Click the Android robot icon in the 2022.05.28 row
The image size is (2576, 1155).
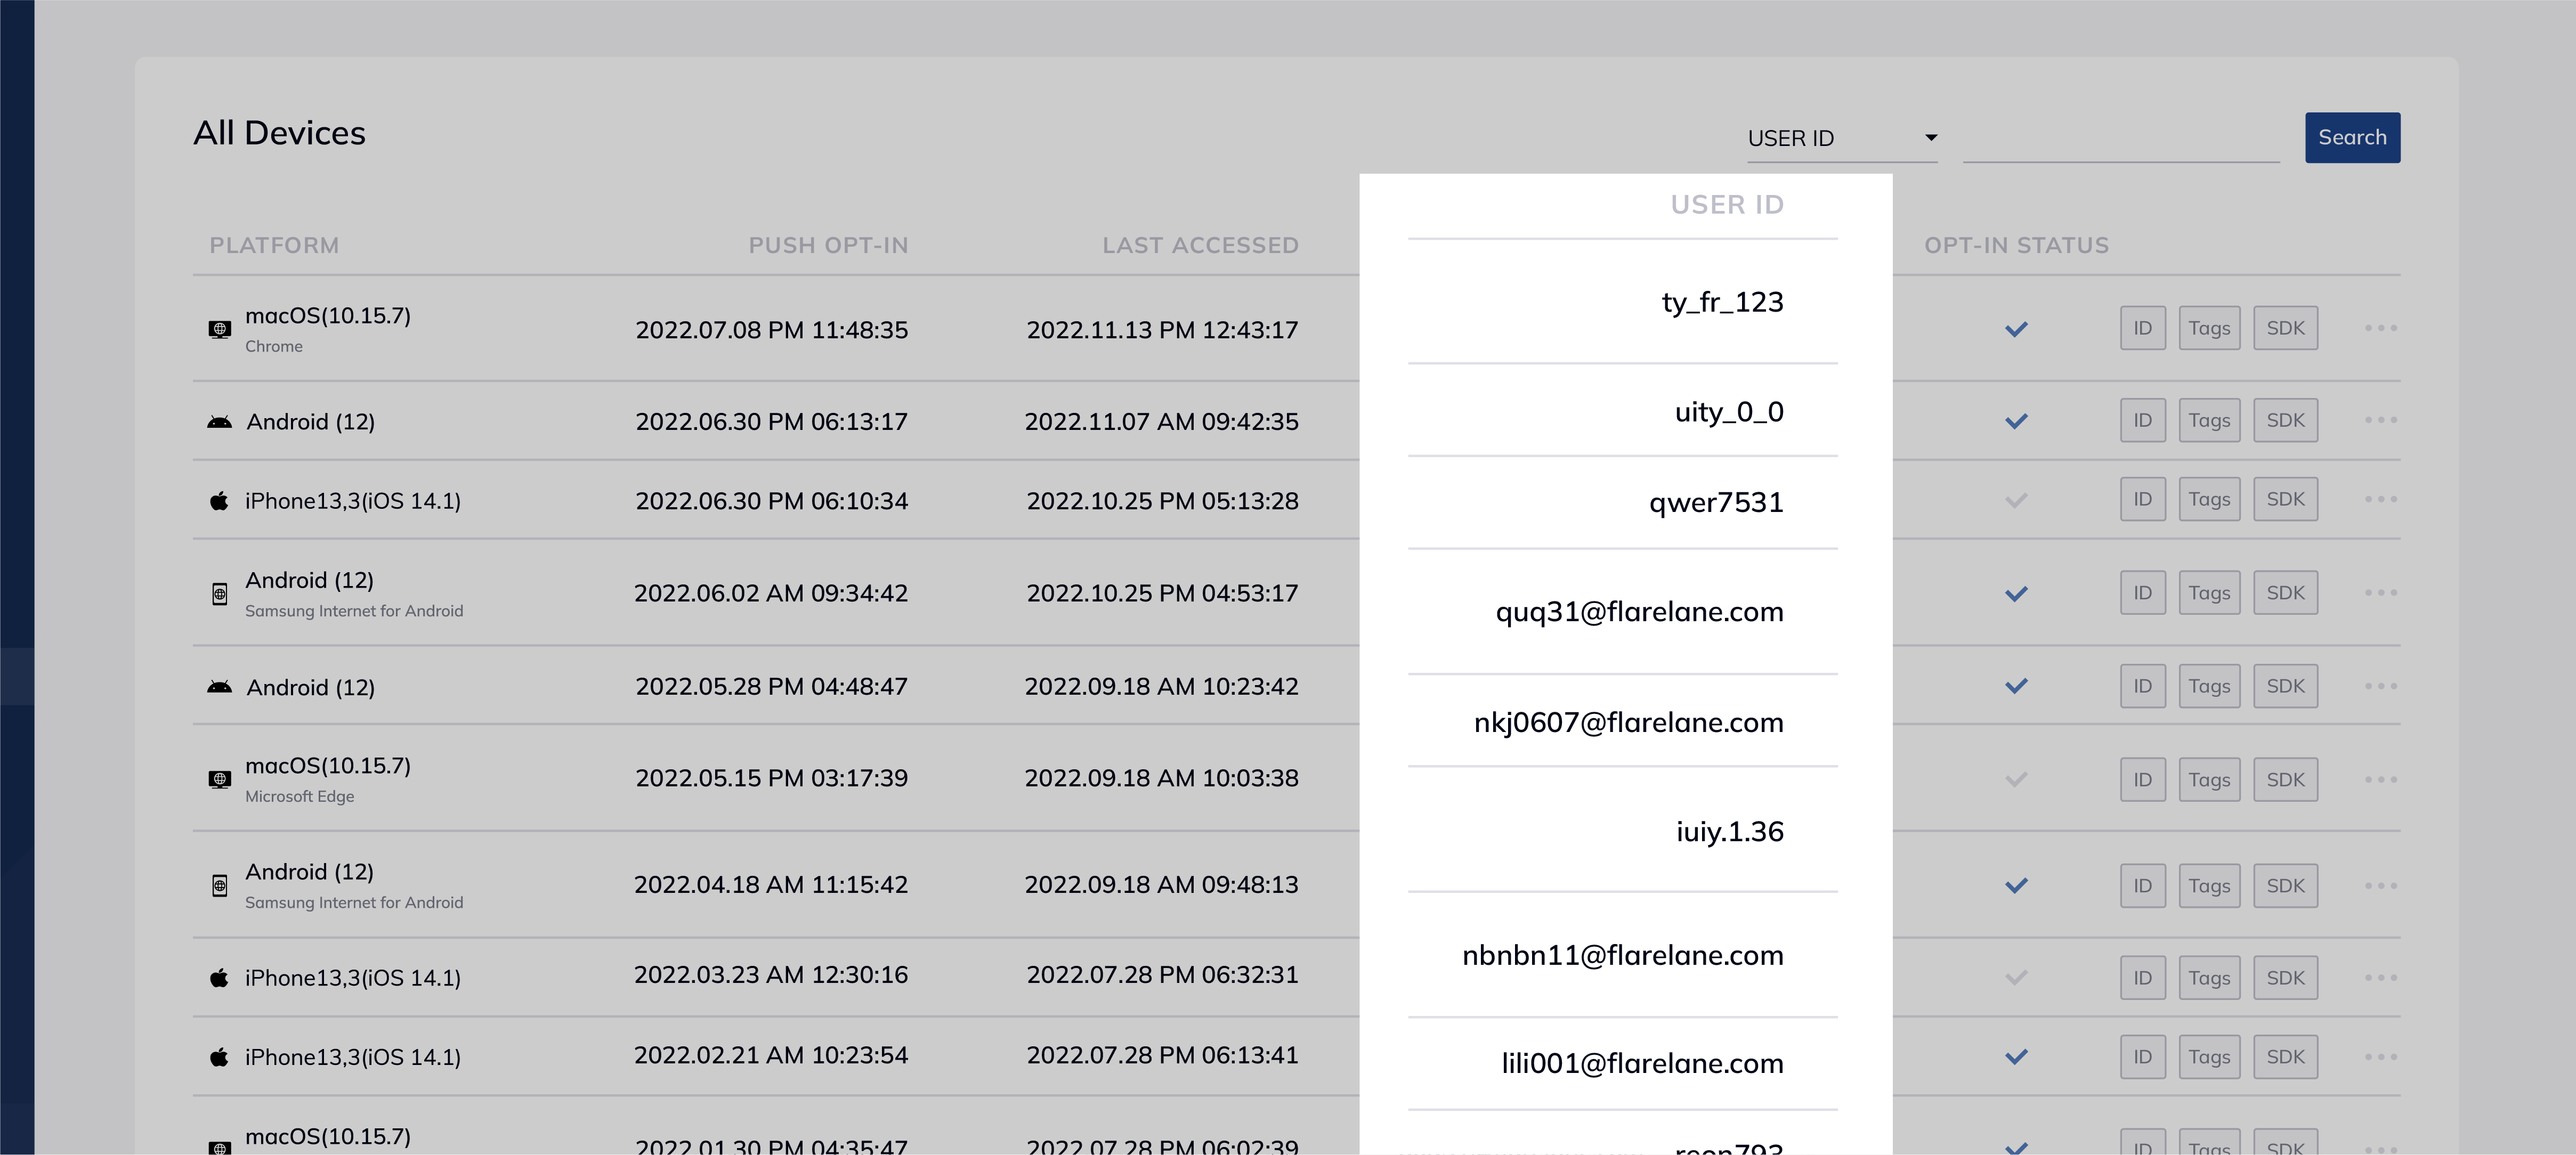coord(220,686)
